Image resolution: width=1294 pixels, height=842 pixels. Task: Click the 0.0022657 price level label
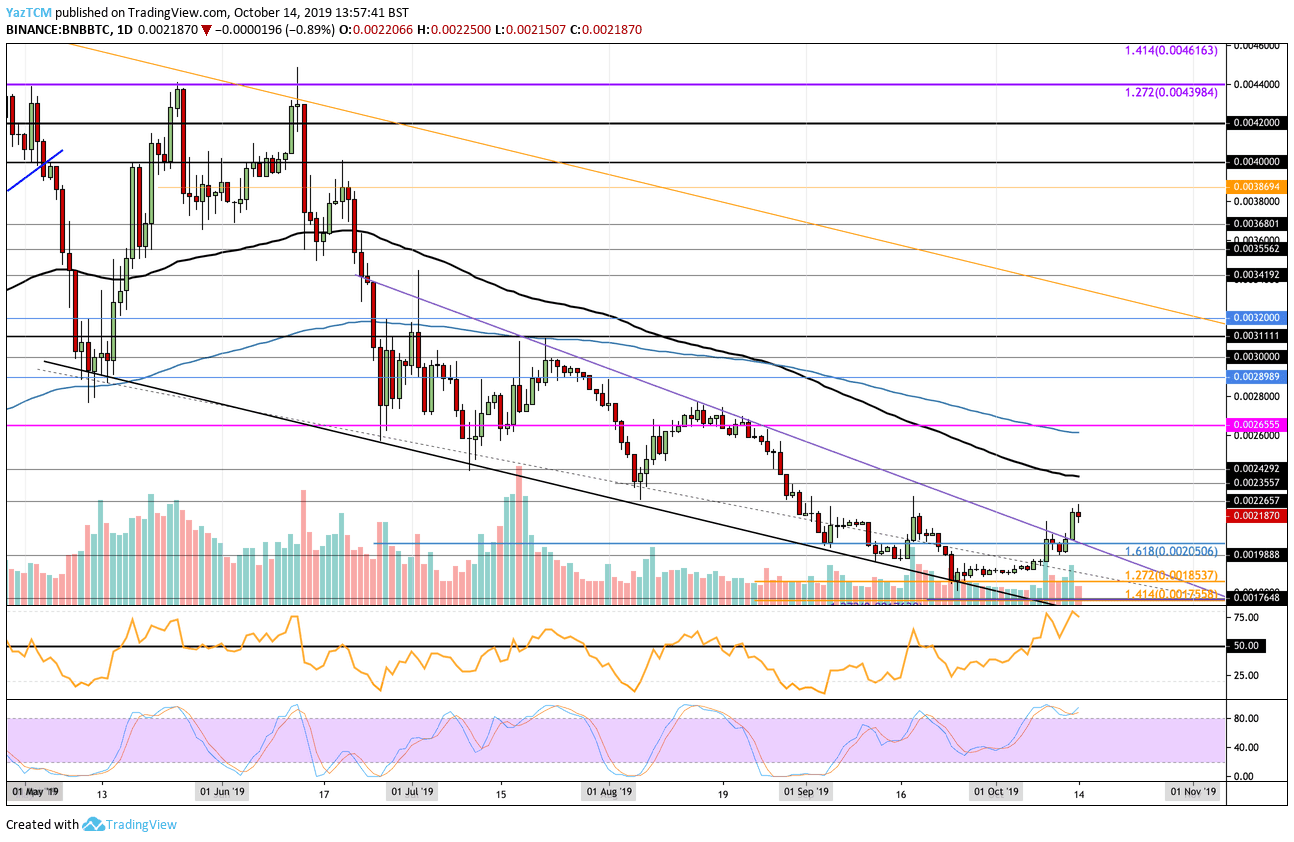click(x=1257, y=501)
